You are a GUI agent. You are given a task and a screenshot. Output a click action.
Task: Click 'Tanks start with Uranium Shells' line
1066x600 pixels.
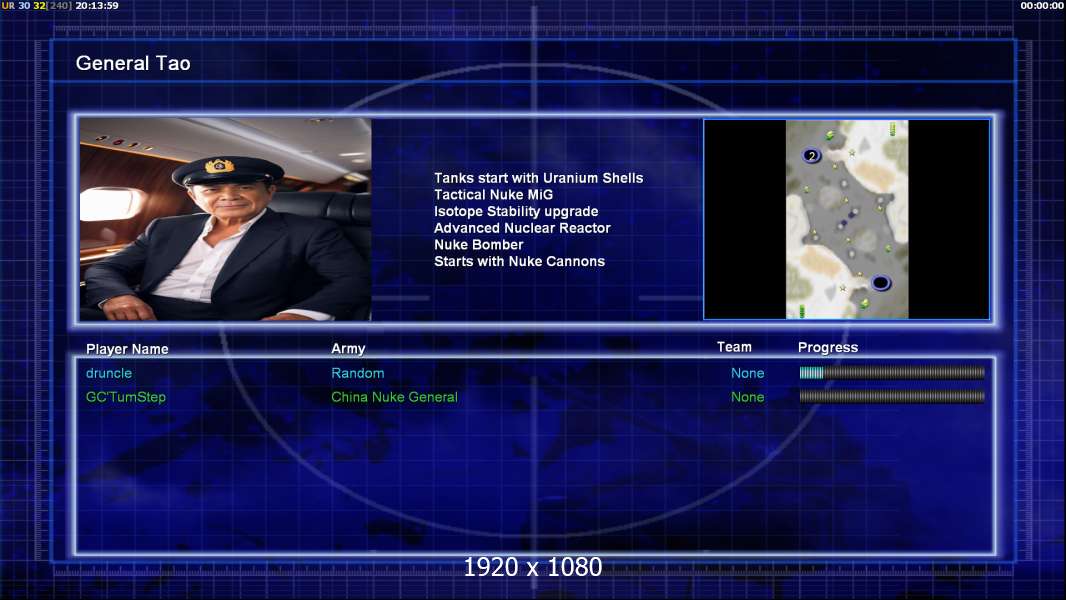tap(538, 178)
